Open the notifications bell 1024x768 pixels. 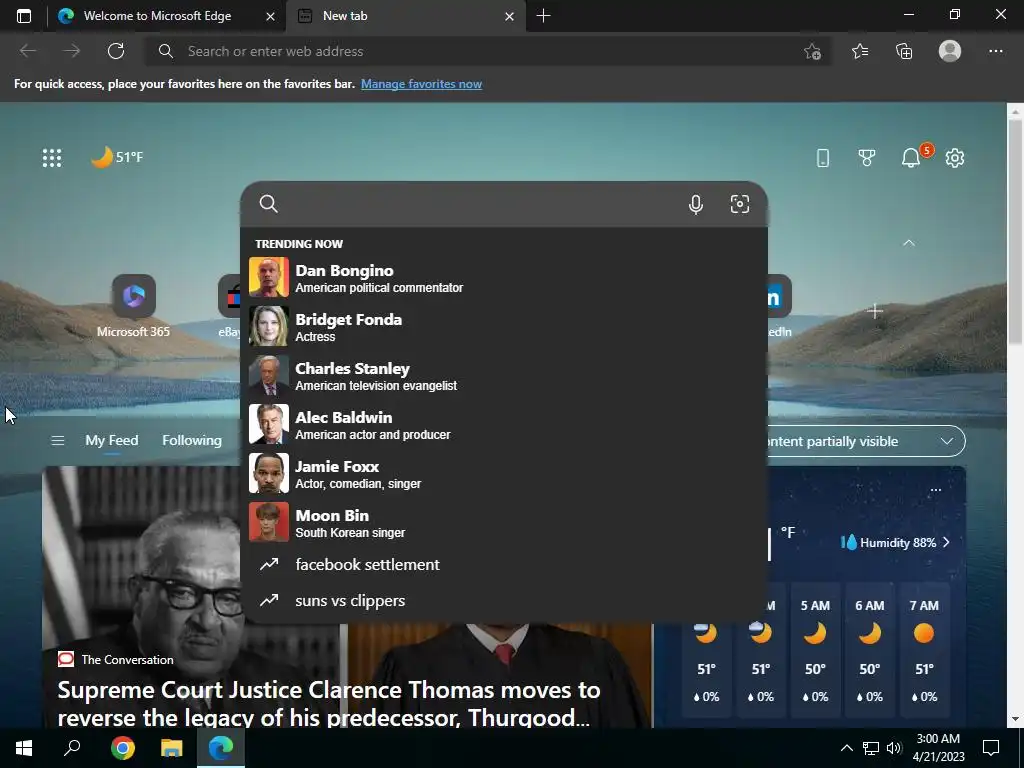(x=911, y=157)
